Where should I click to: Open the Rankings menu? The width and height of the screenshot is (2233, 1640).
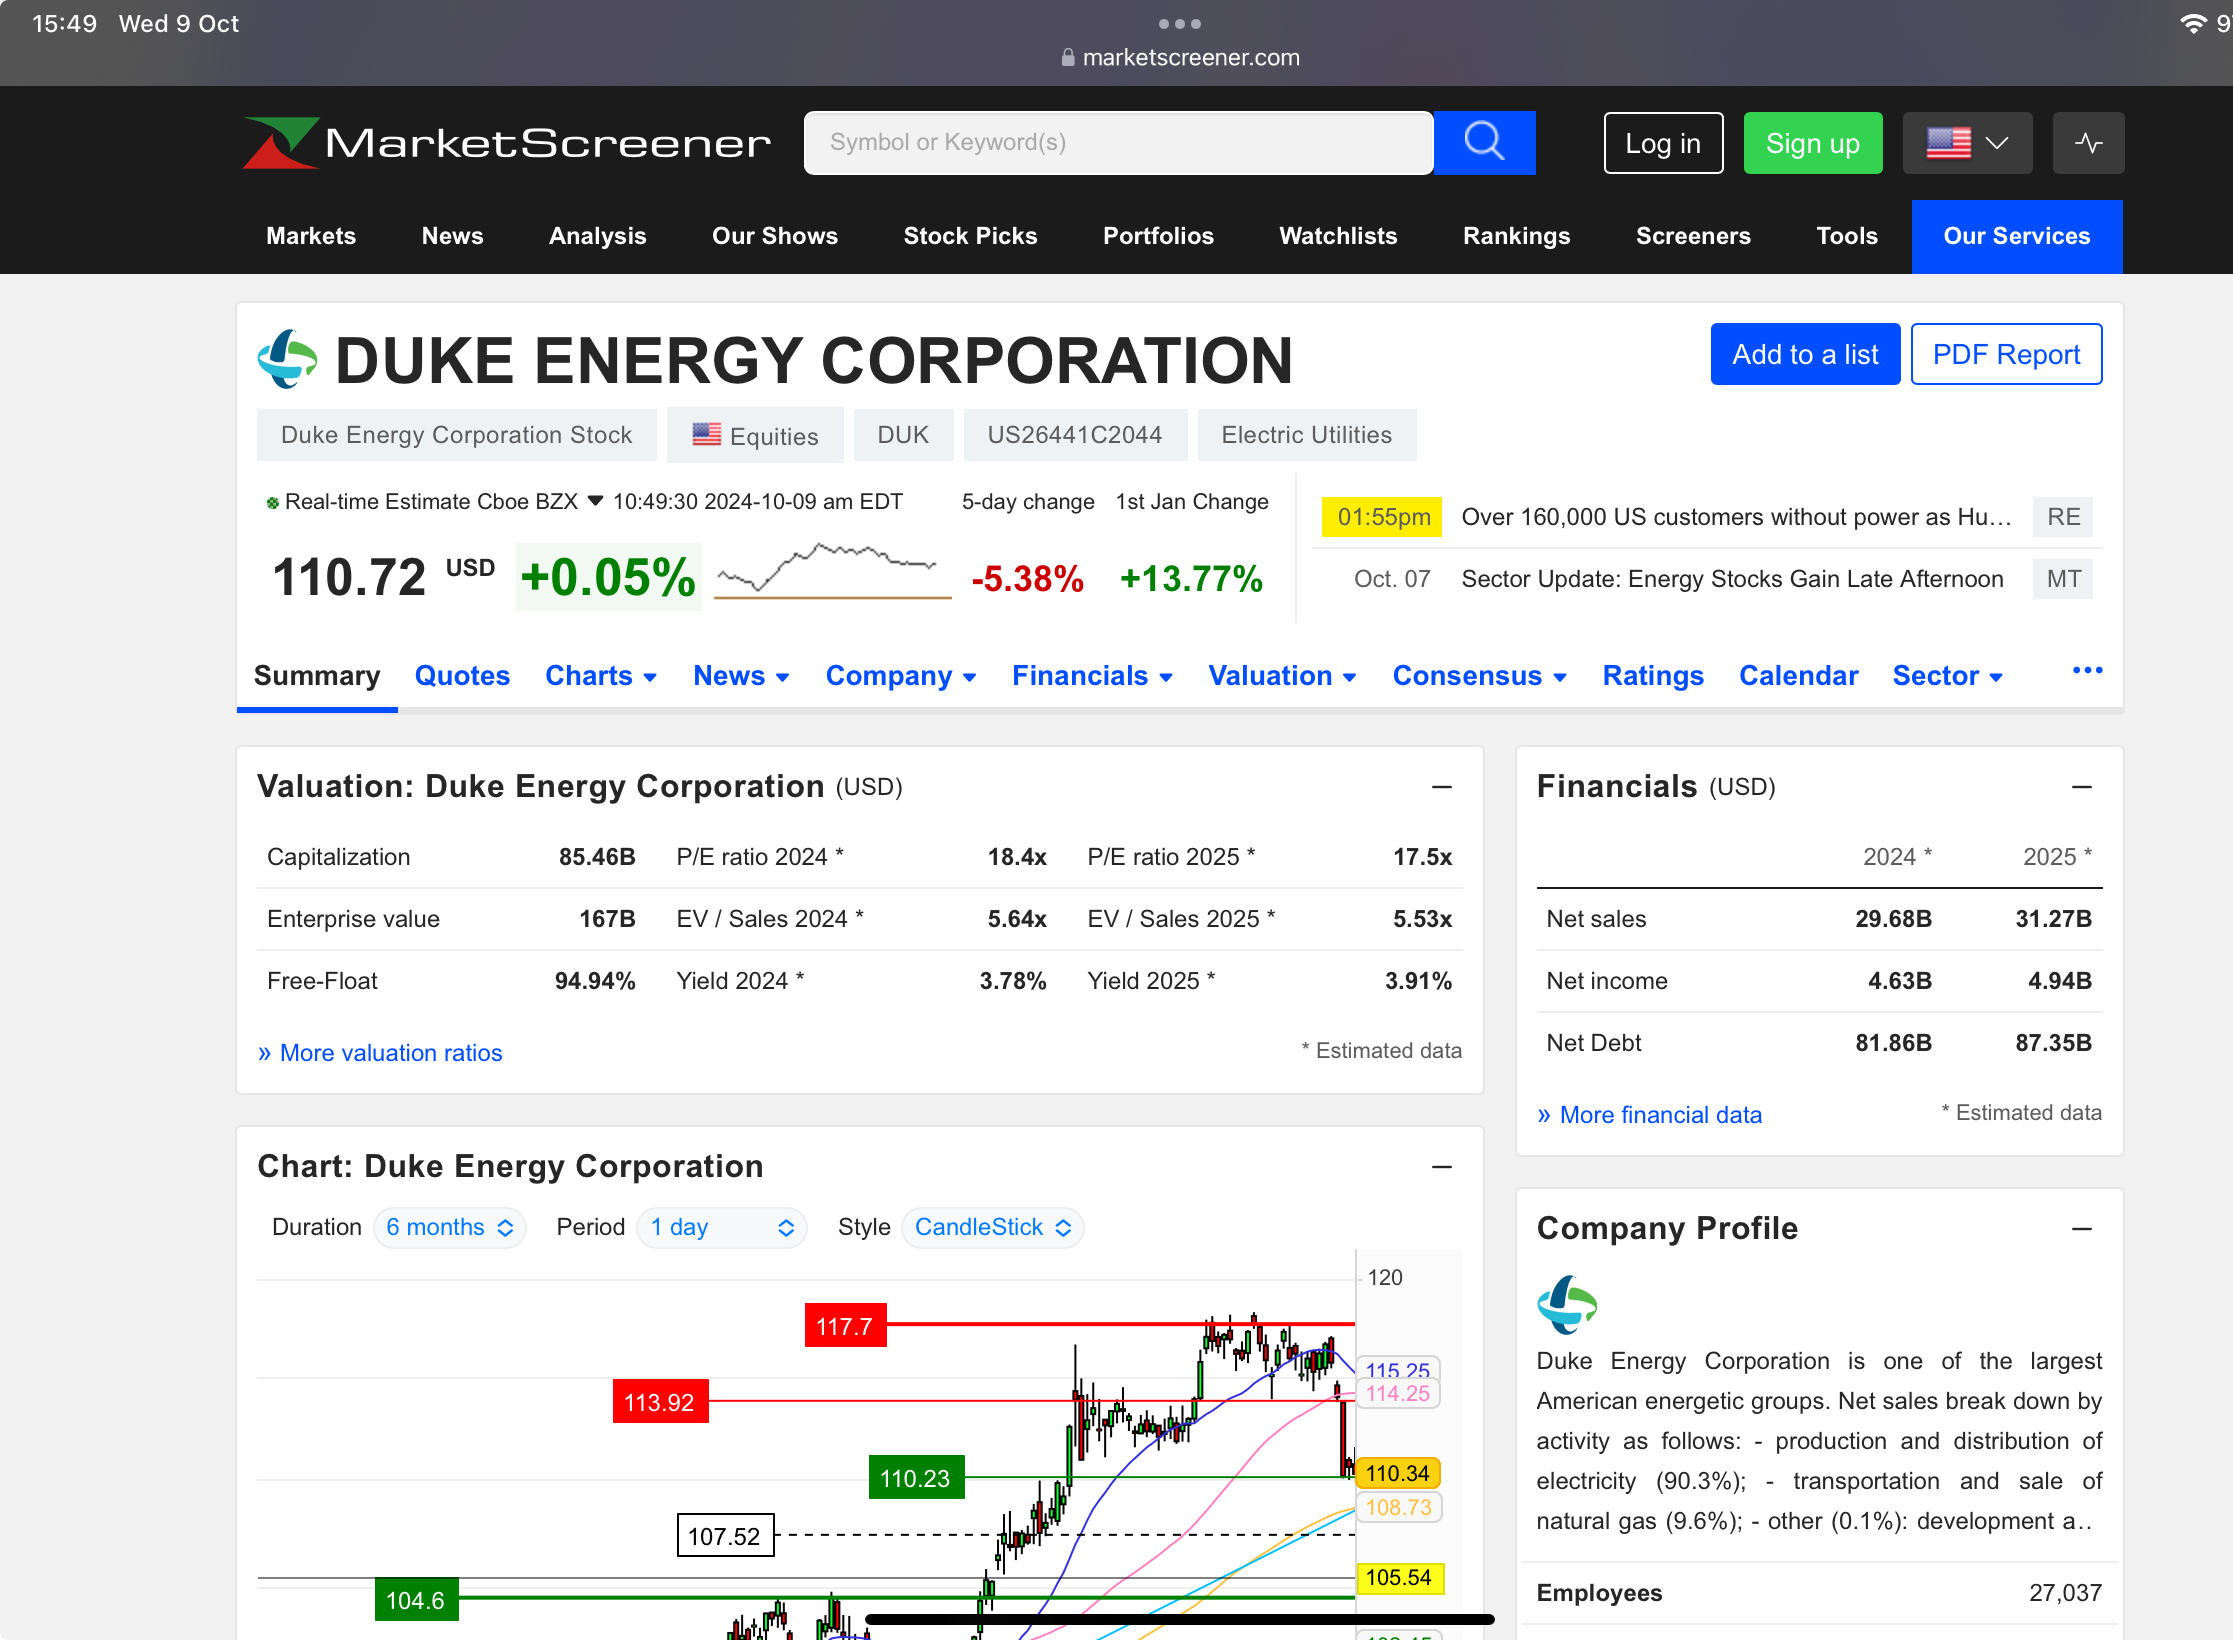pos(1516,236)
